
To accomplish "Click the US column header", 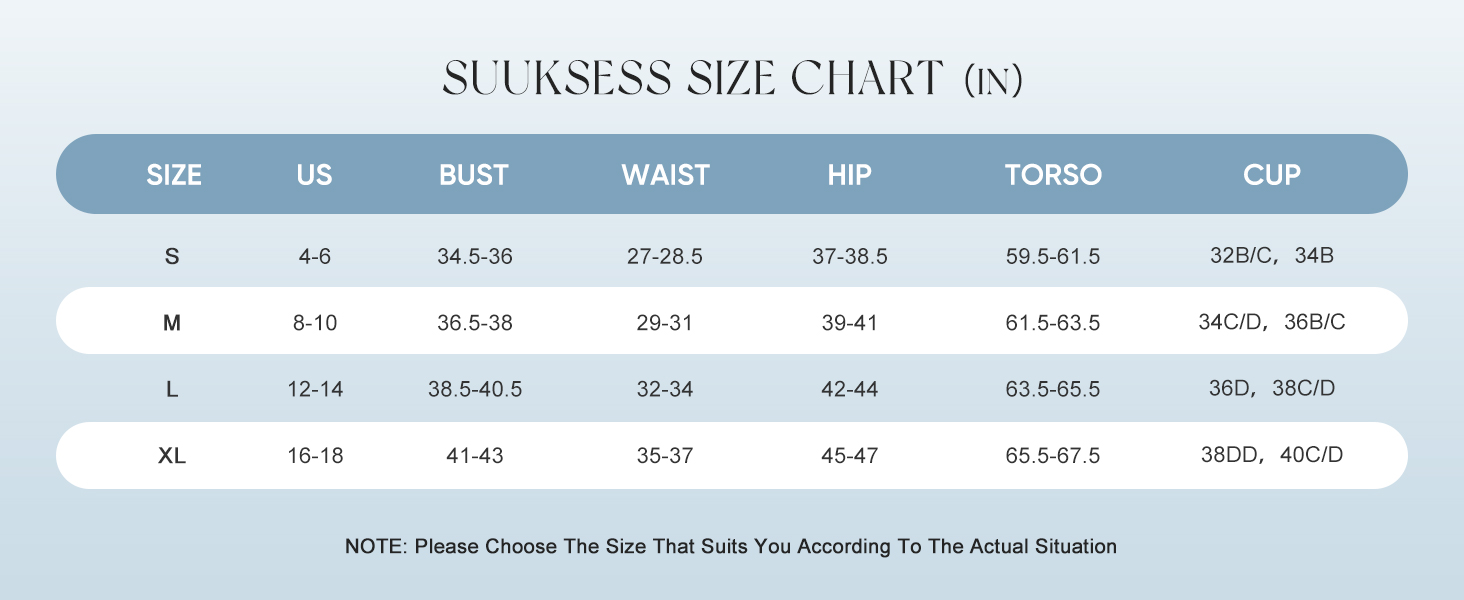I will click(314, 175).
